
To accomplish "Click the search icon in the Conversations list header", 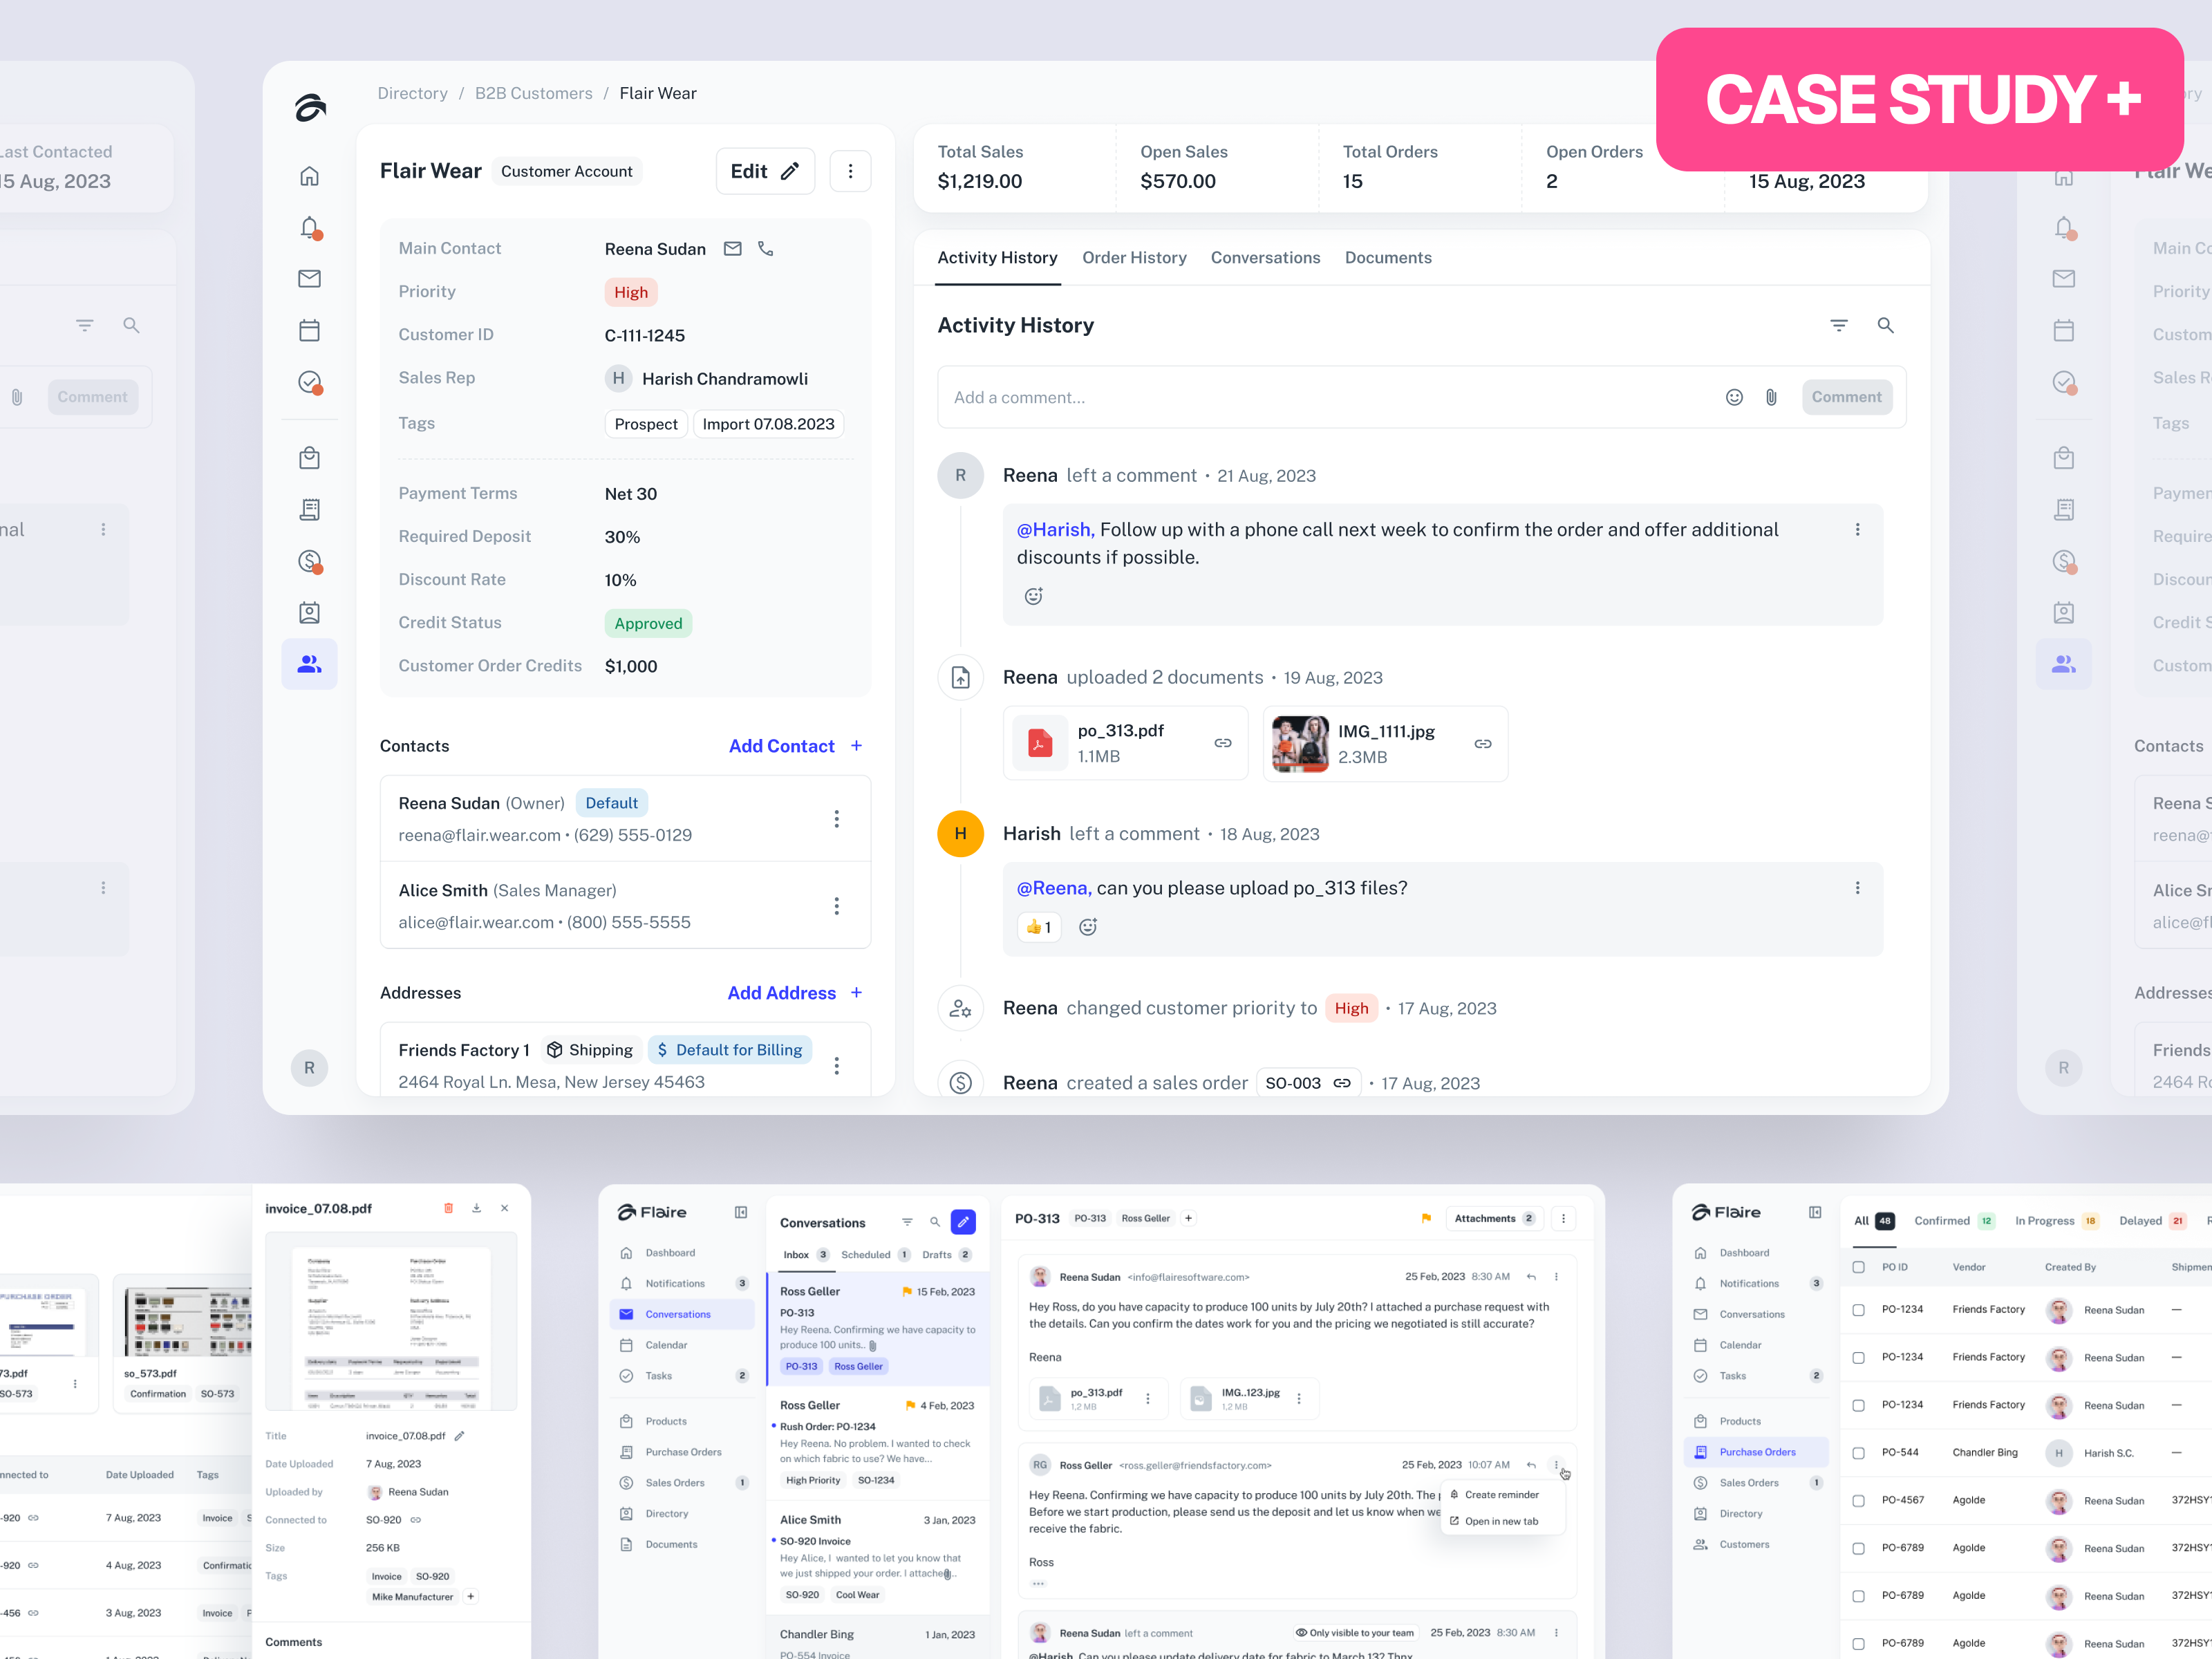I will (935, 1223).
